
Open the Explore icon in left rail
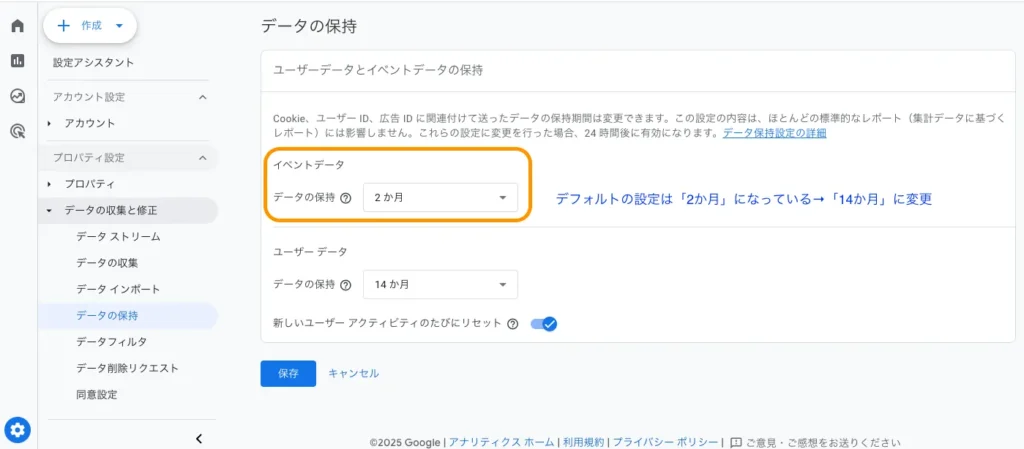17,96
